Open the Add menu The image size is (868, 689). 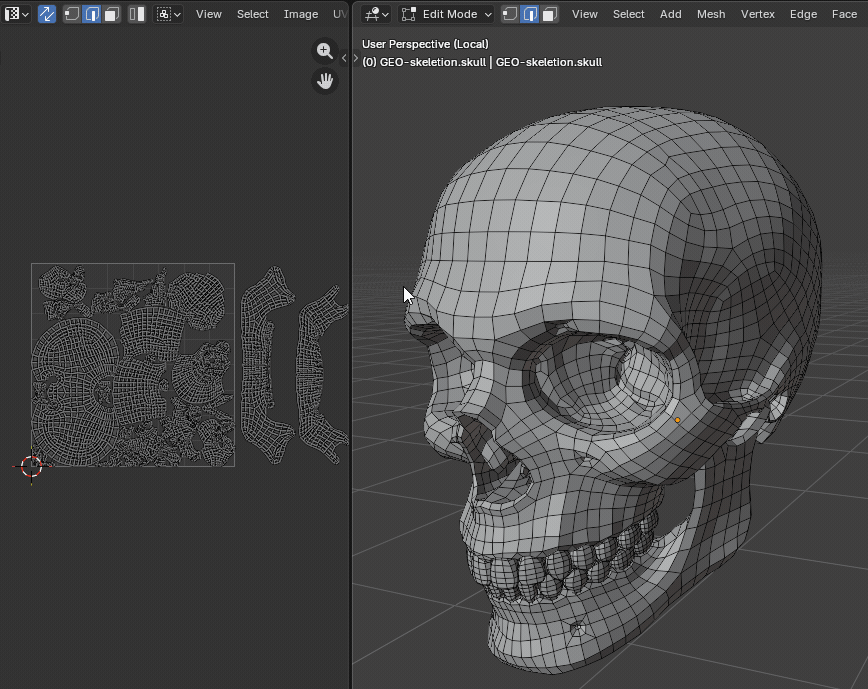(670, 14)
